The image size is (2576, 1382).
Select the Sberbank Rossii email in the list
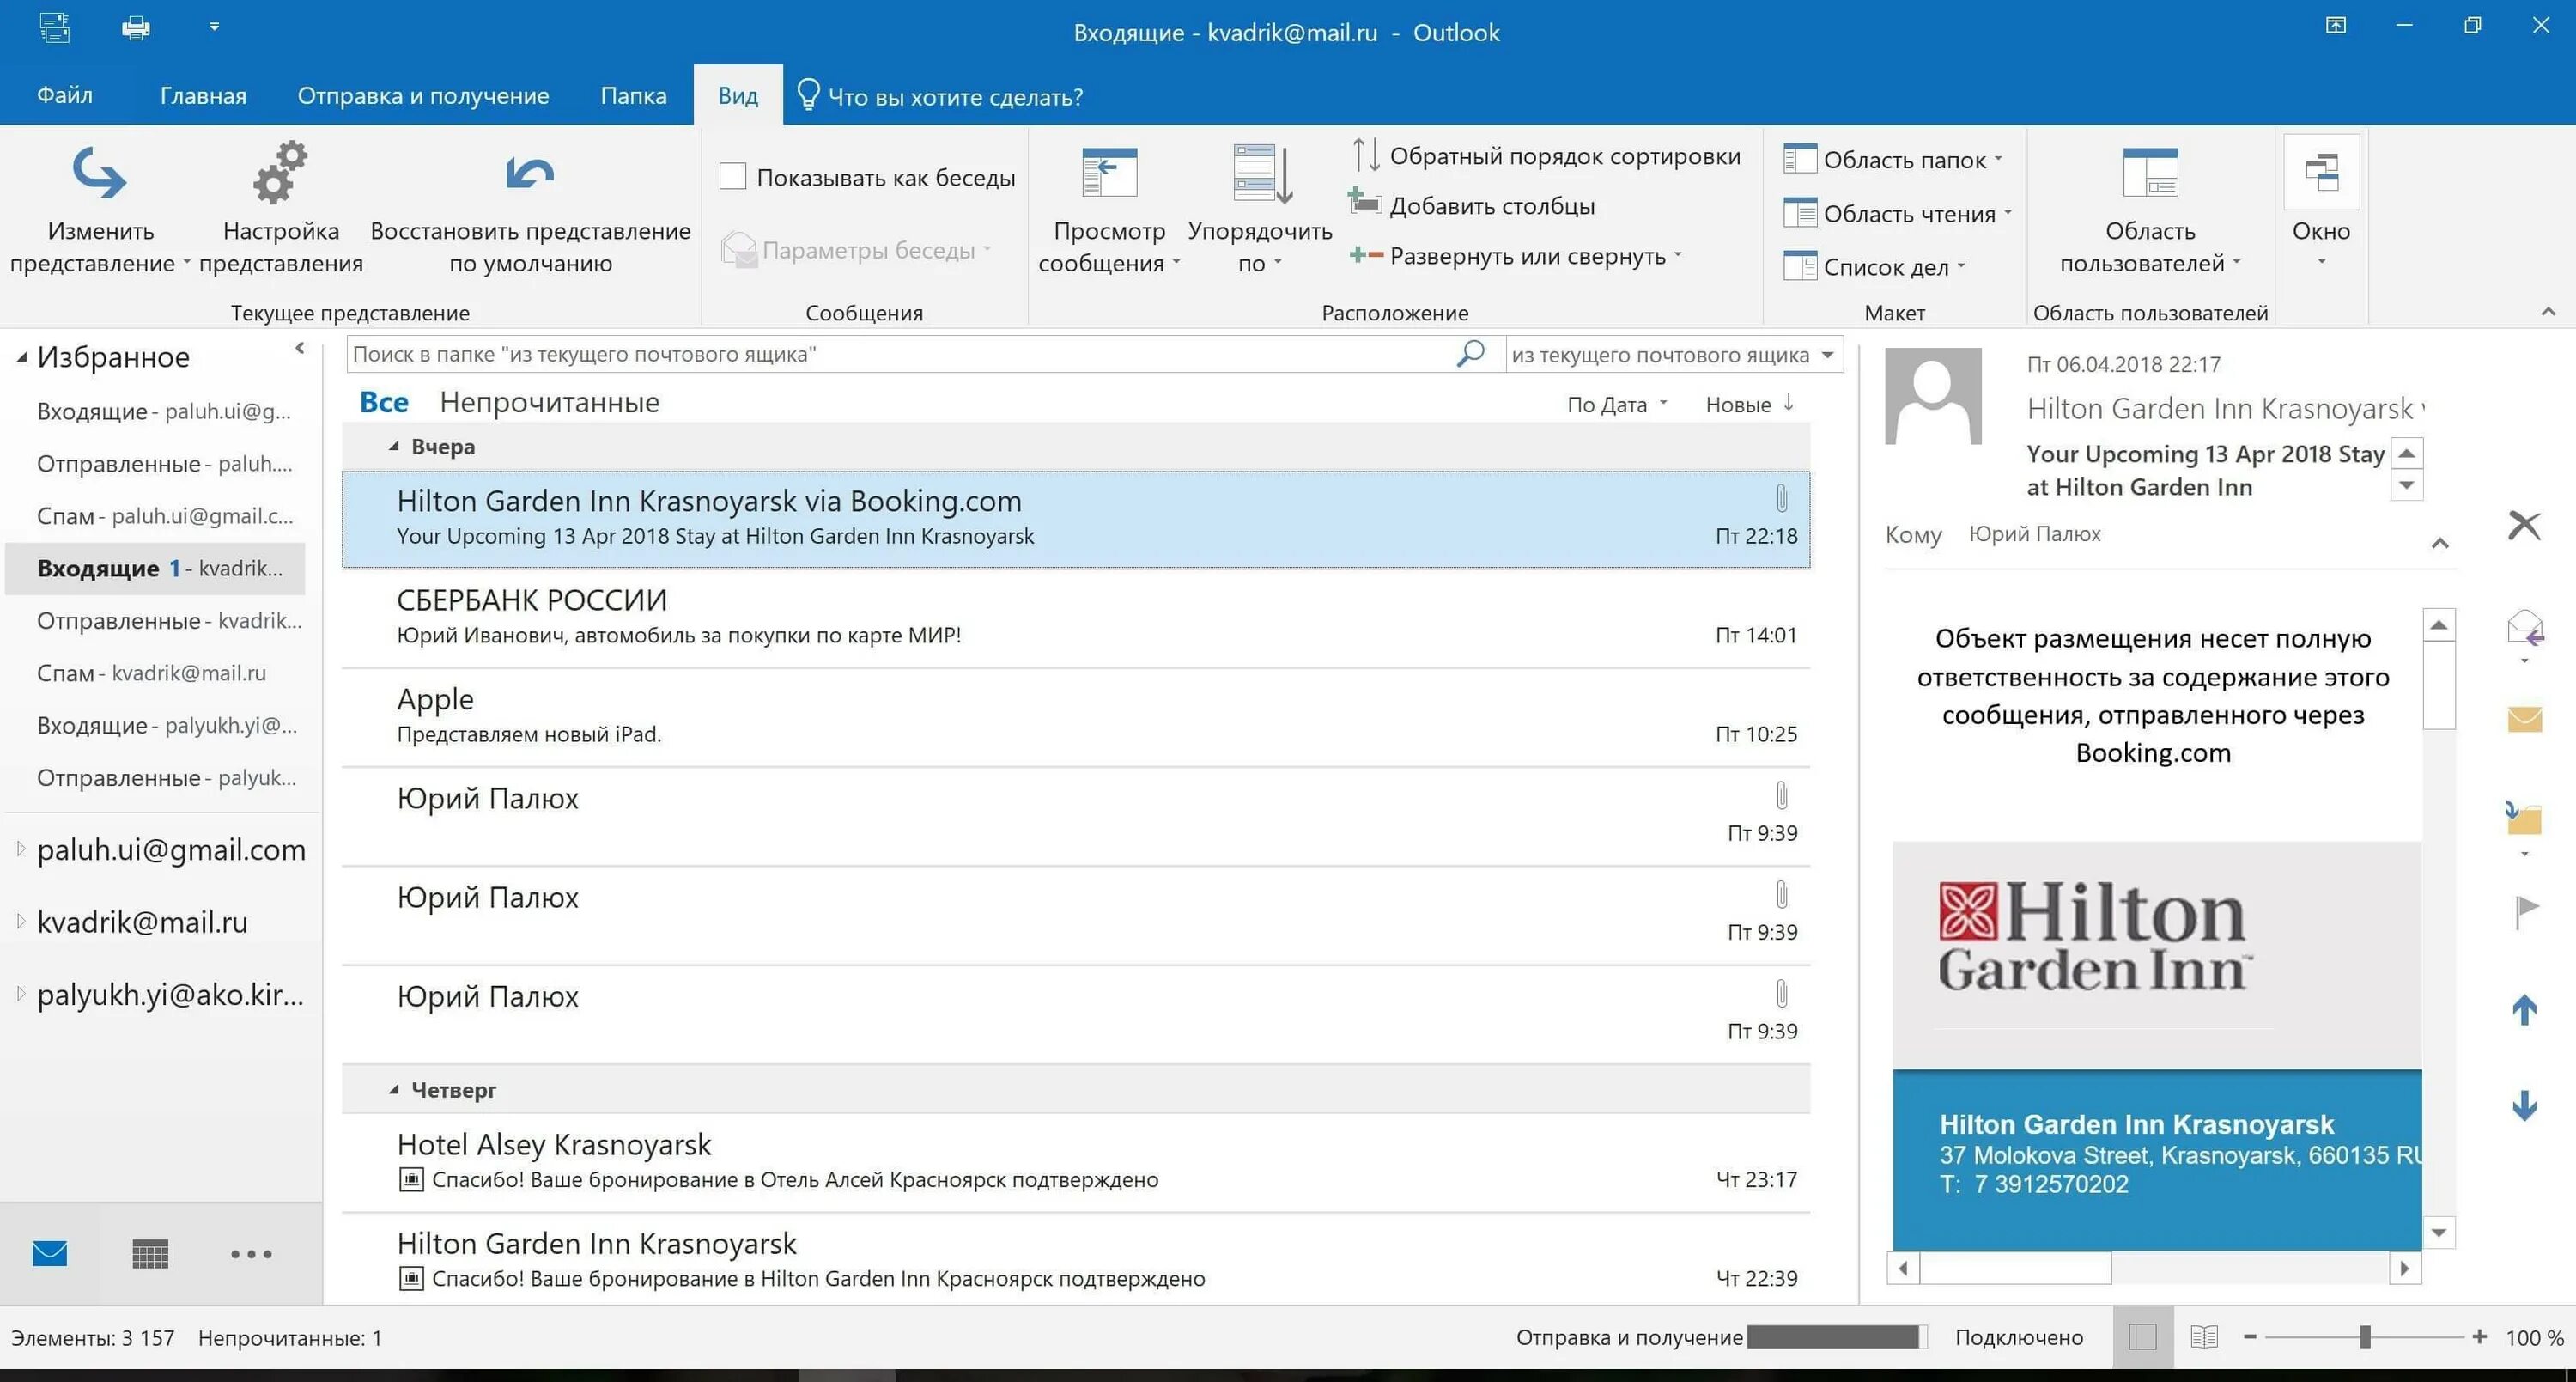[x=900, y=615]
